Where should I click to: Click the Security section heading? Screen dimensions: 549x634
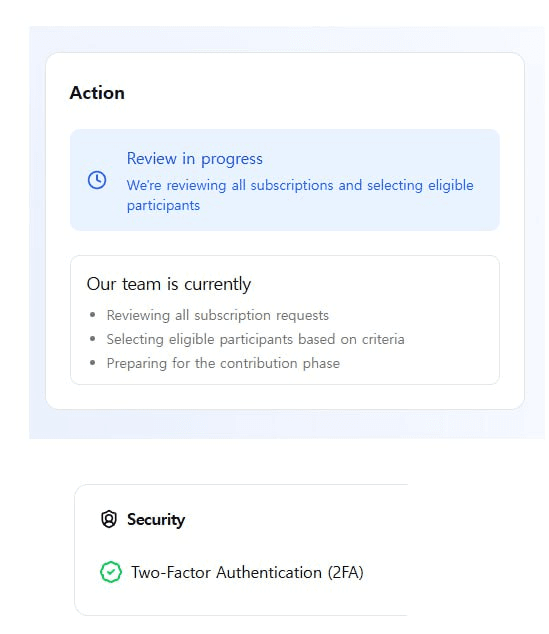(156, 520)
